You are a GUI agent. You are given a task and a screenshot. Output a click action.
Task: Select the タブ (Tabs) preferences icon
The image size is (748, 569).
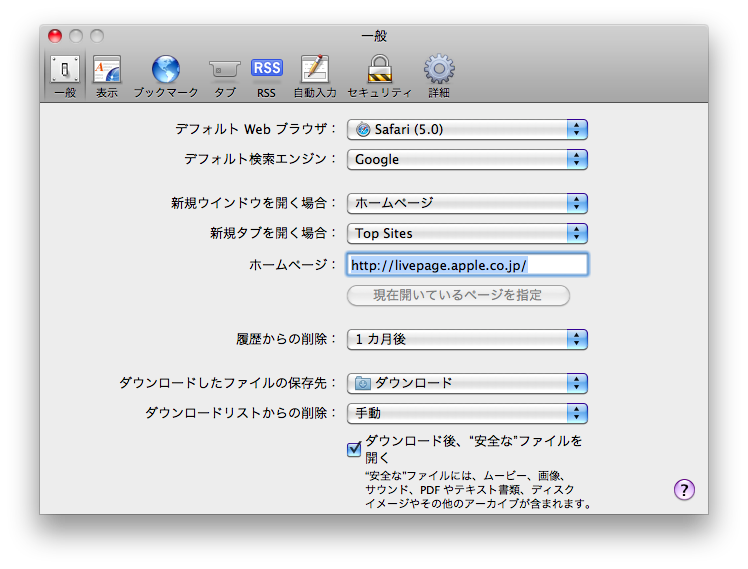click(225, 76)
